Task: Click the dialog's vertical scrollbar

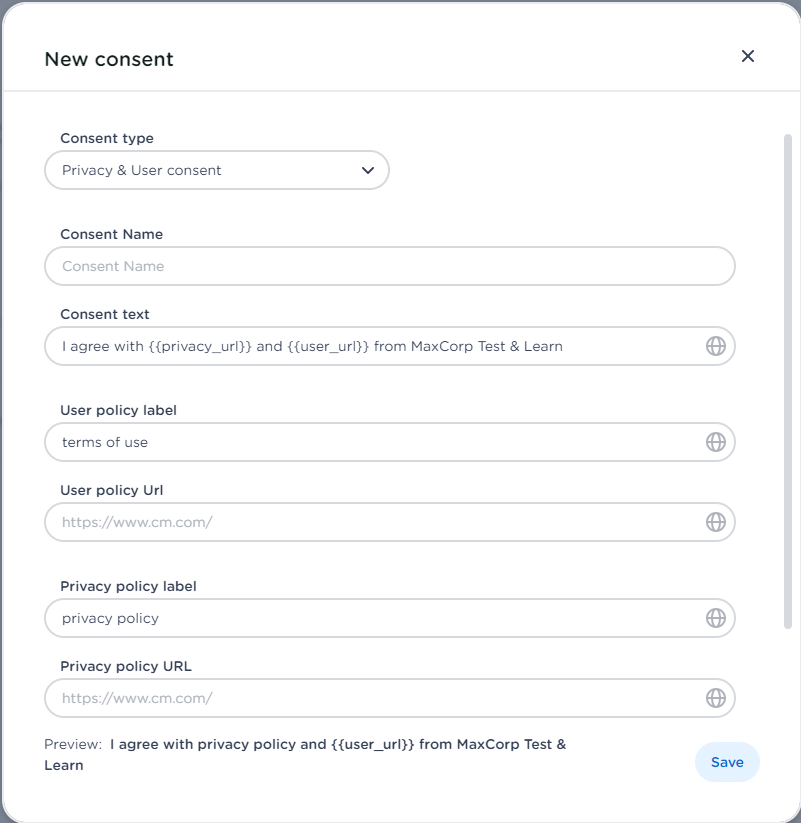Action: coord(788,380)
